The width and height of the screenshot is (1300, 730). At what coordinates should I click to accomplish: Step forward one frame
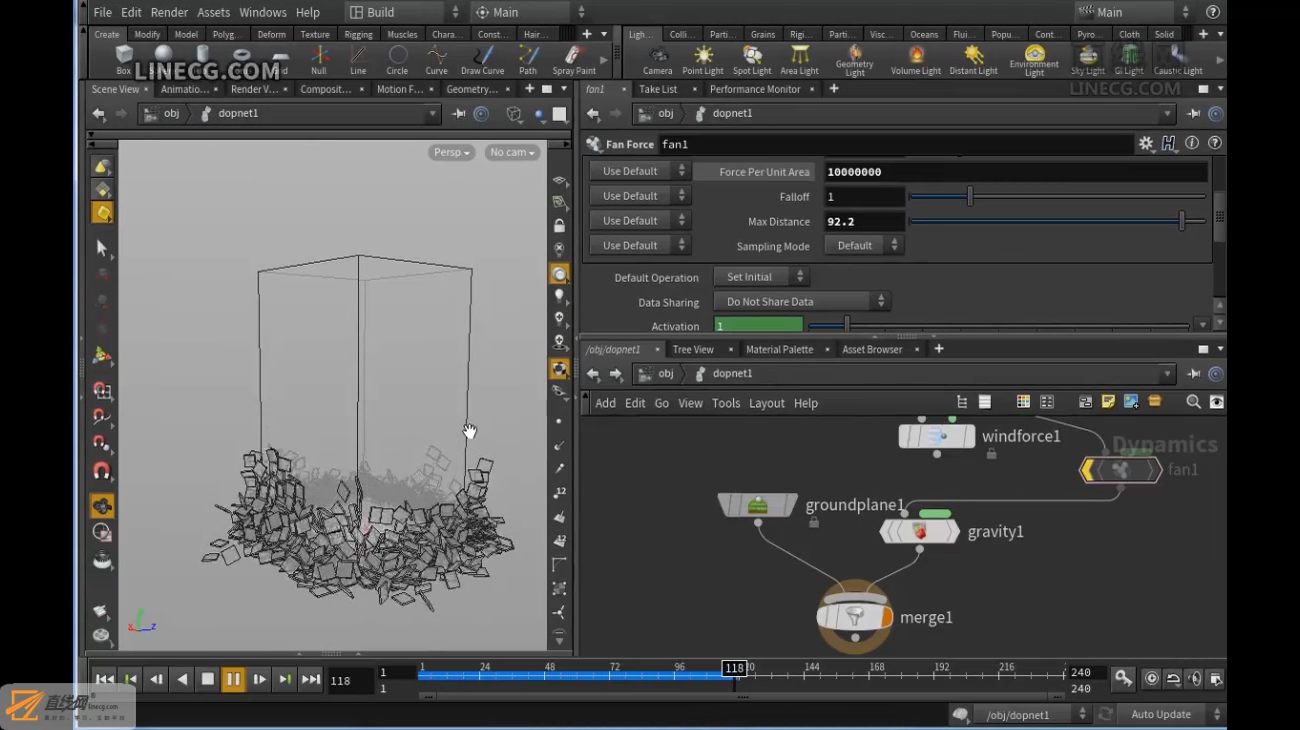259,679
